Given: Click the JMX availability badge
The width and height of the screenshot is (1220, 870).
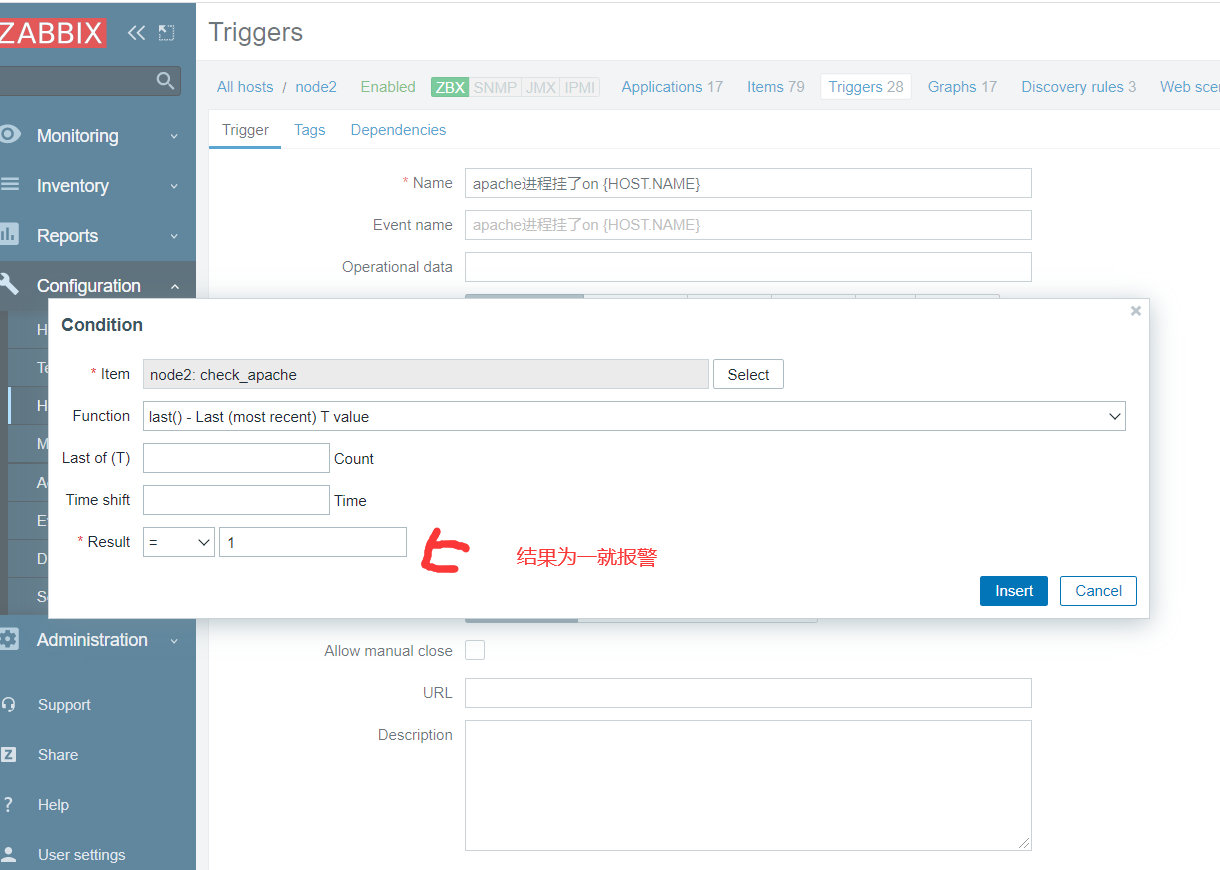Looking at the screenshot, I should pyautogui.click(x=540, y=87).
